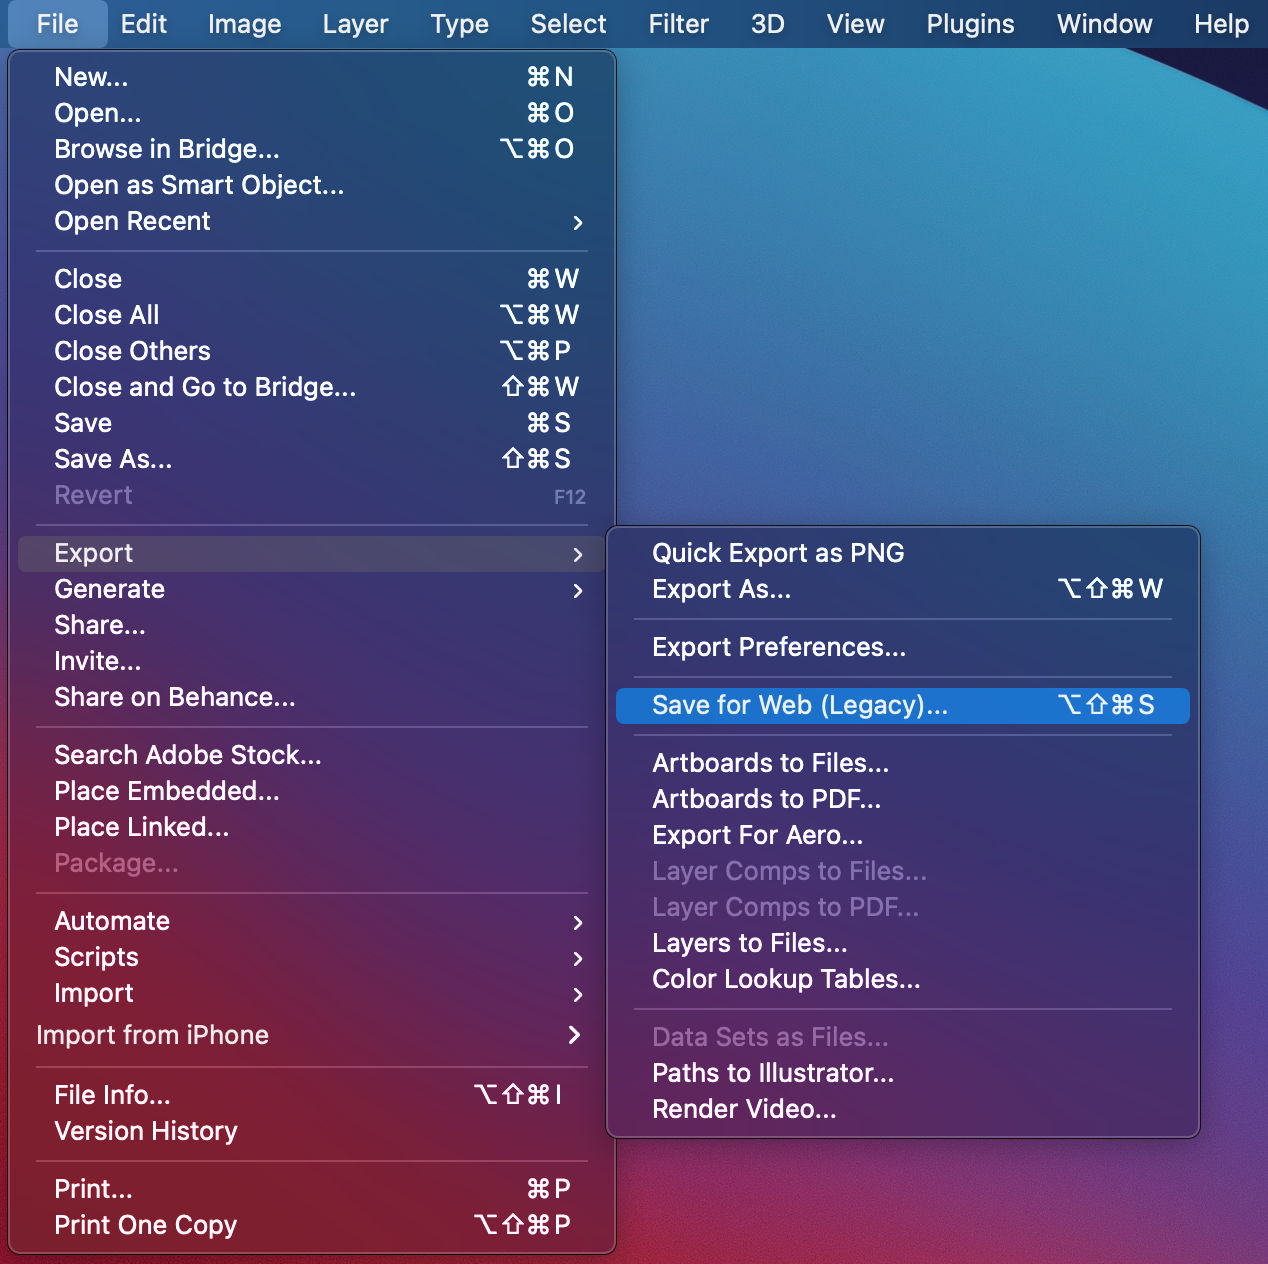
Task: Click Browse in Bridge... item
Action: tap(167, 149)
